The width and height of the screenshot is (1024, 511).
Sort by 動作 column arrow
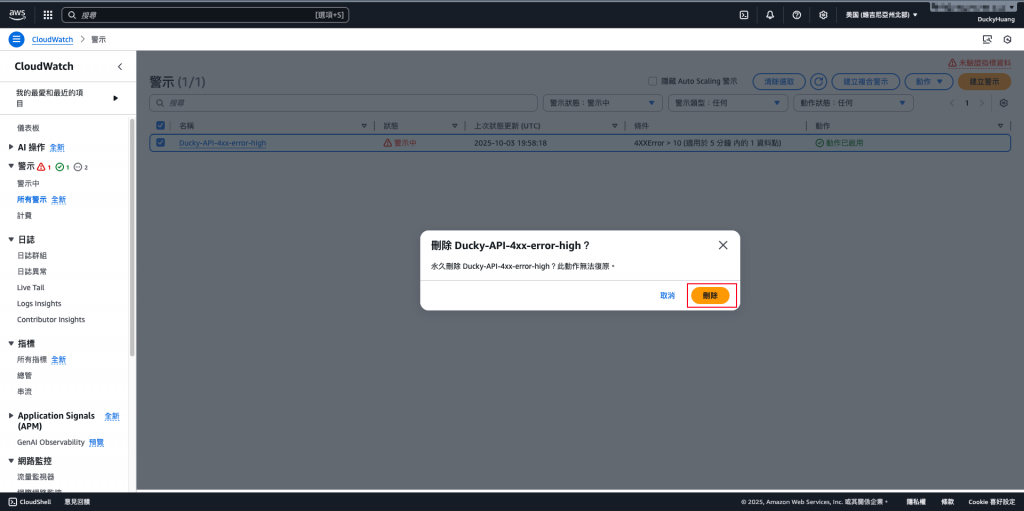point(1000,125)
